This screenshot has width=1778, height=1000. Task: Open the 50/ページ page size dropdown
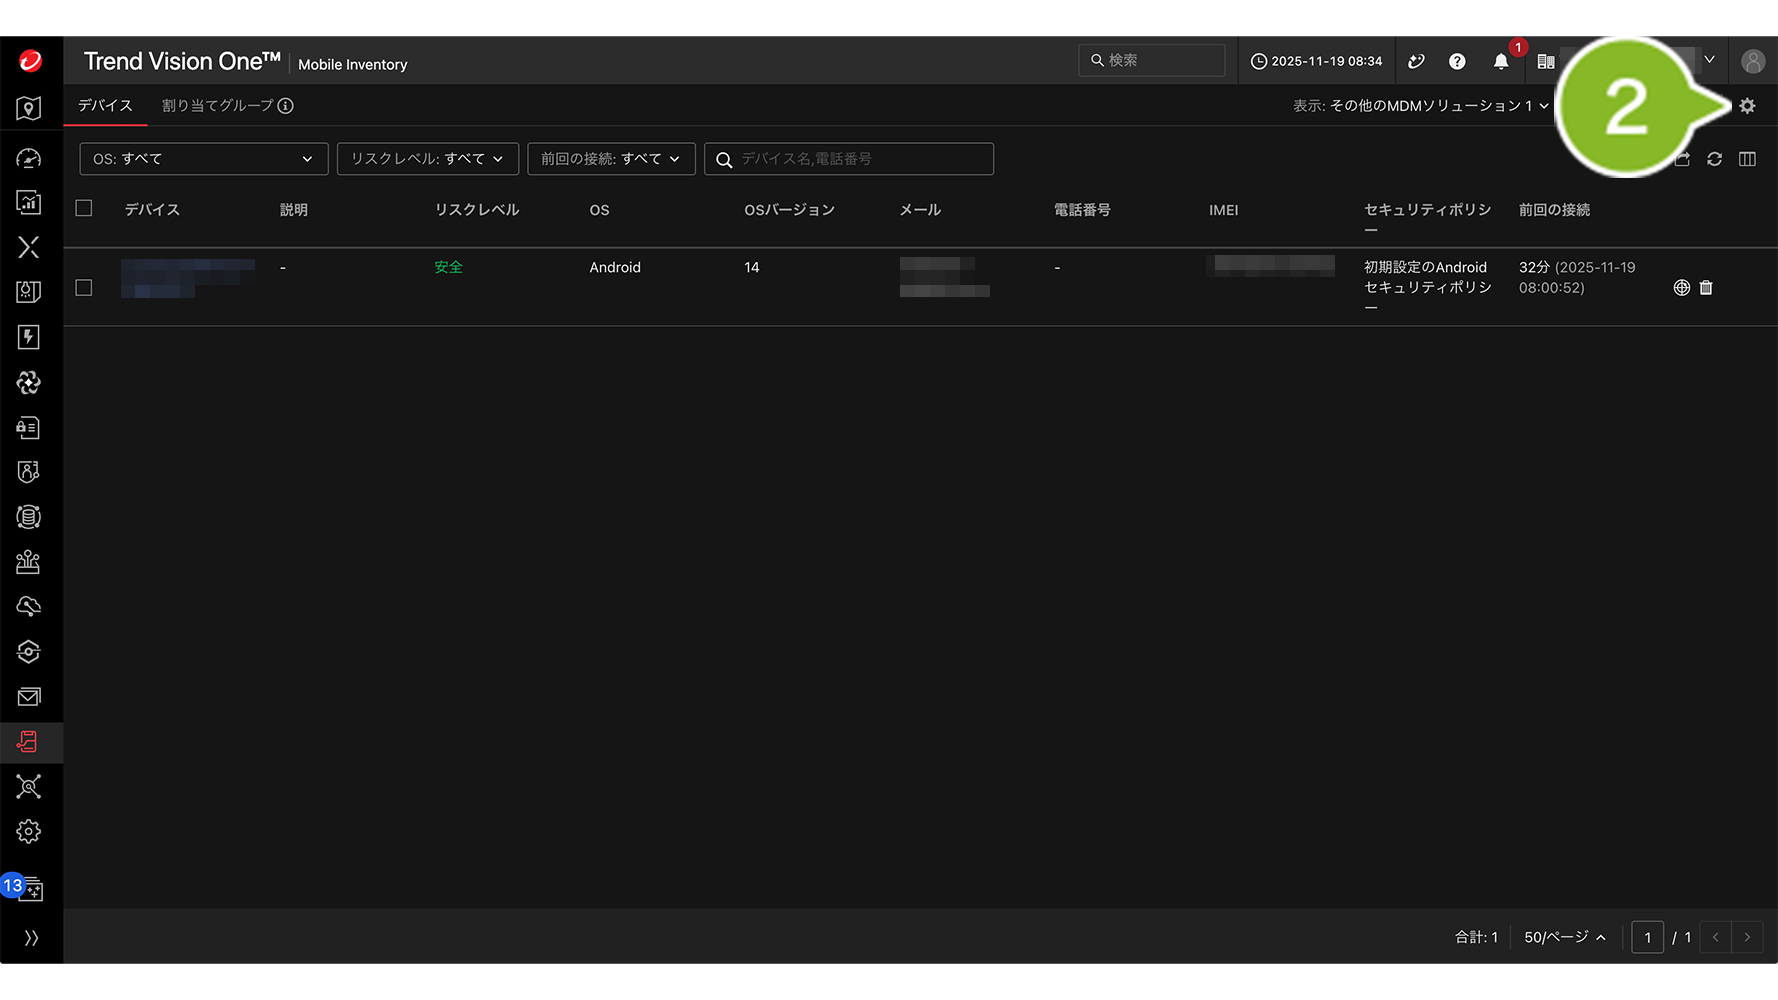coord(1564,937)
